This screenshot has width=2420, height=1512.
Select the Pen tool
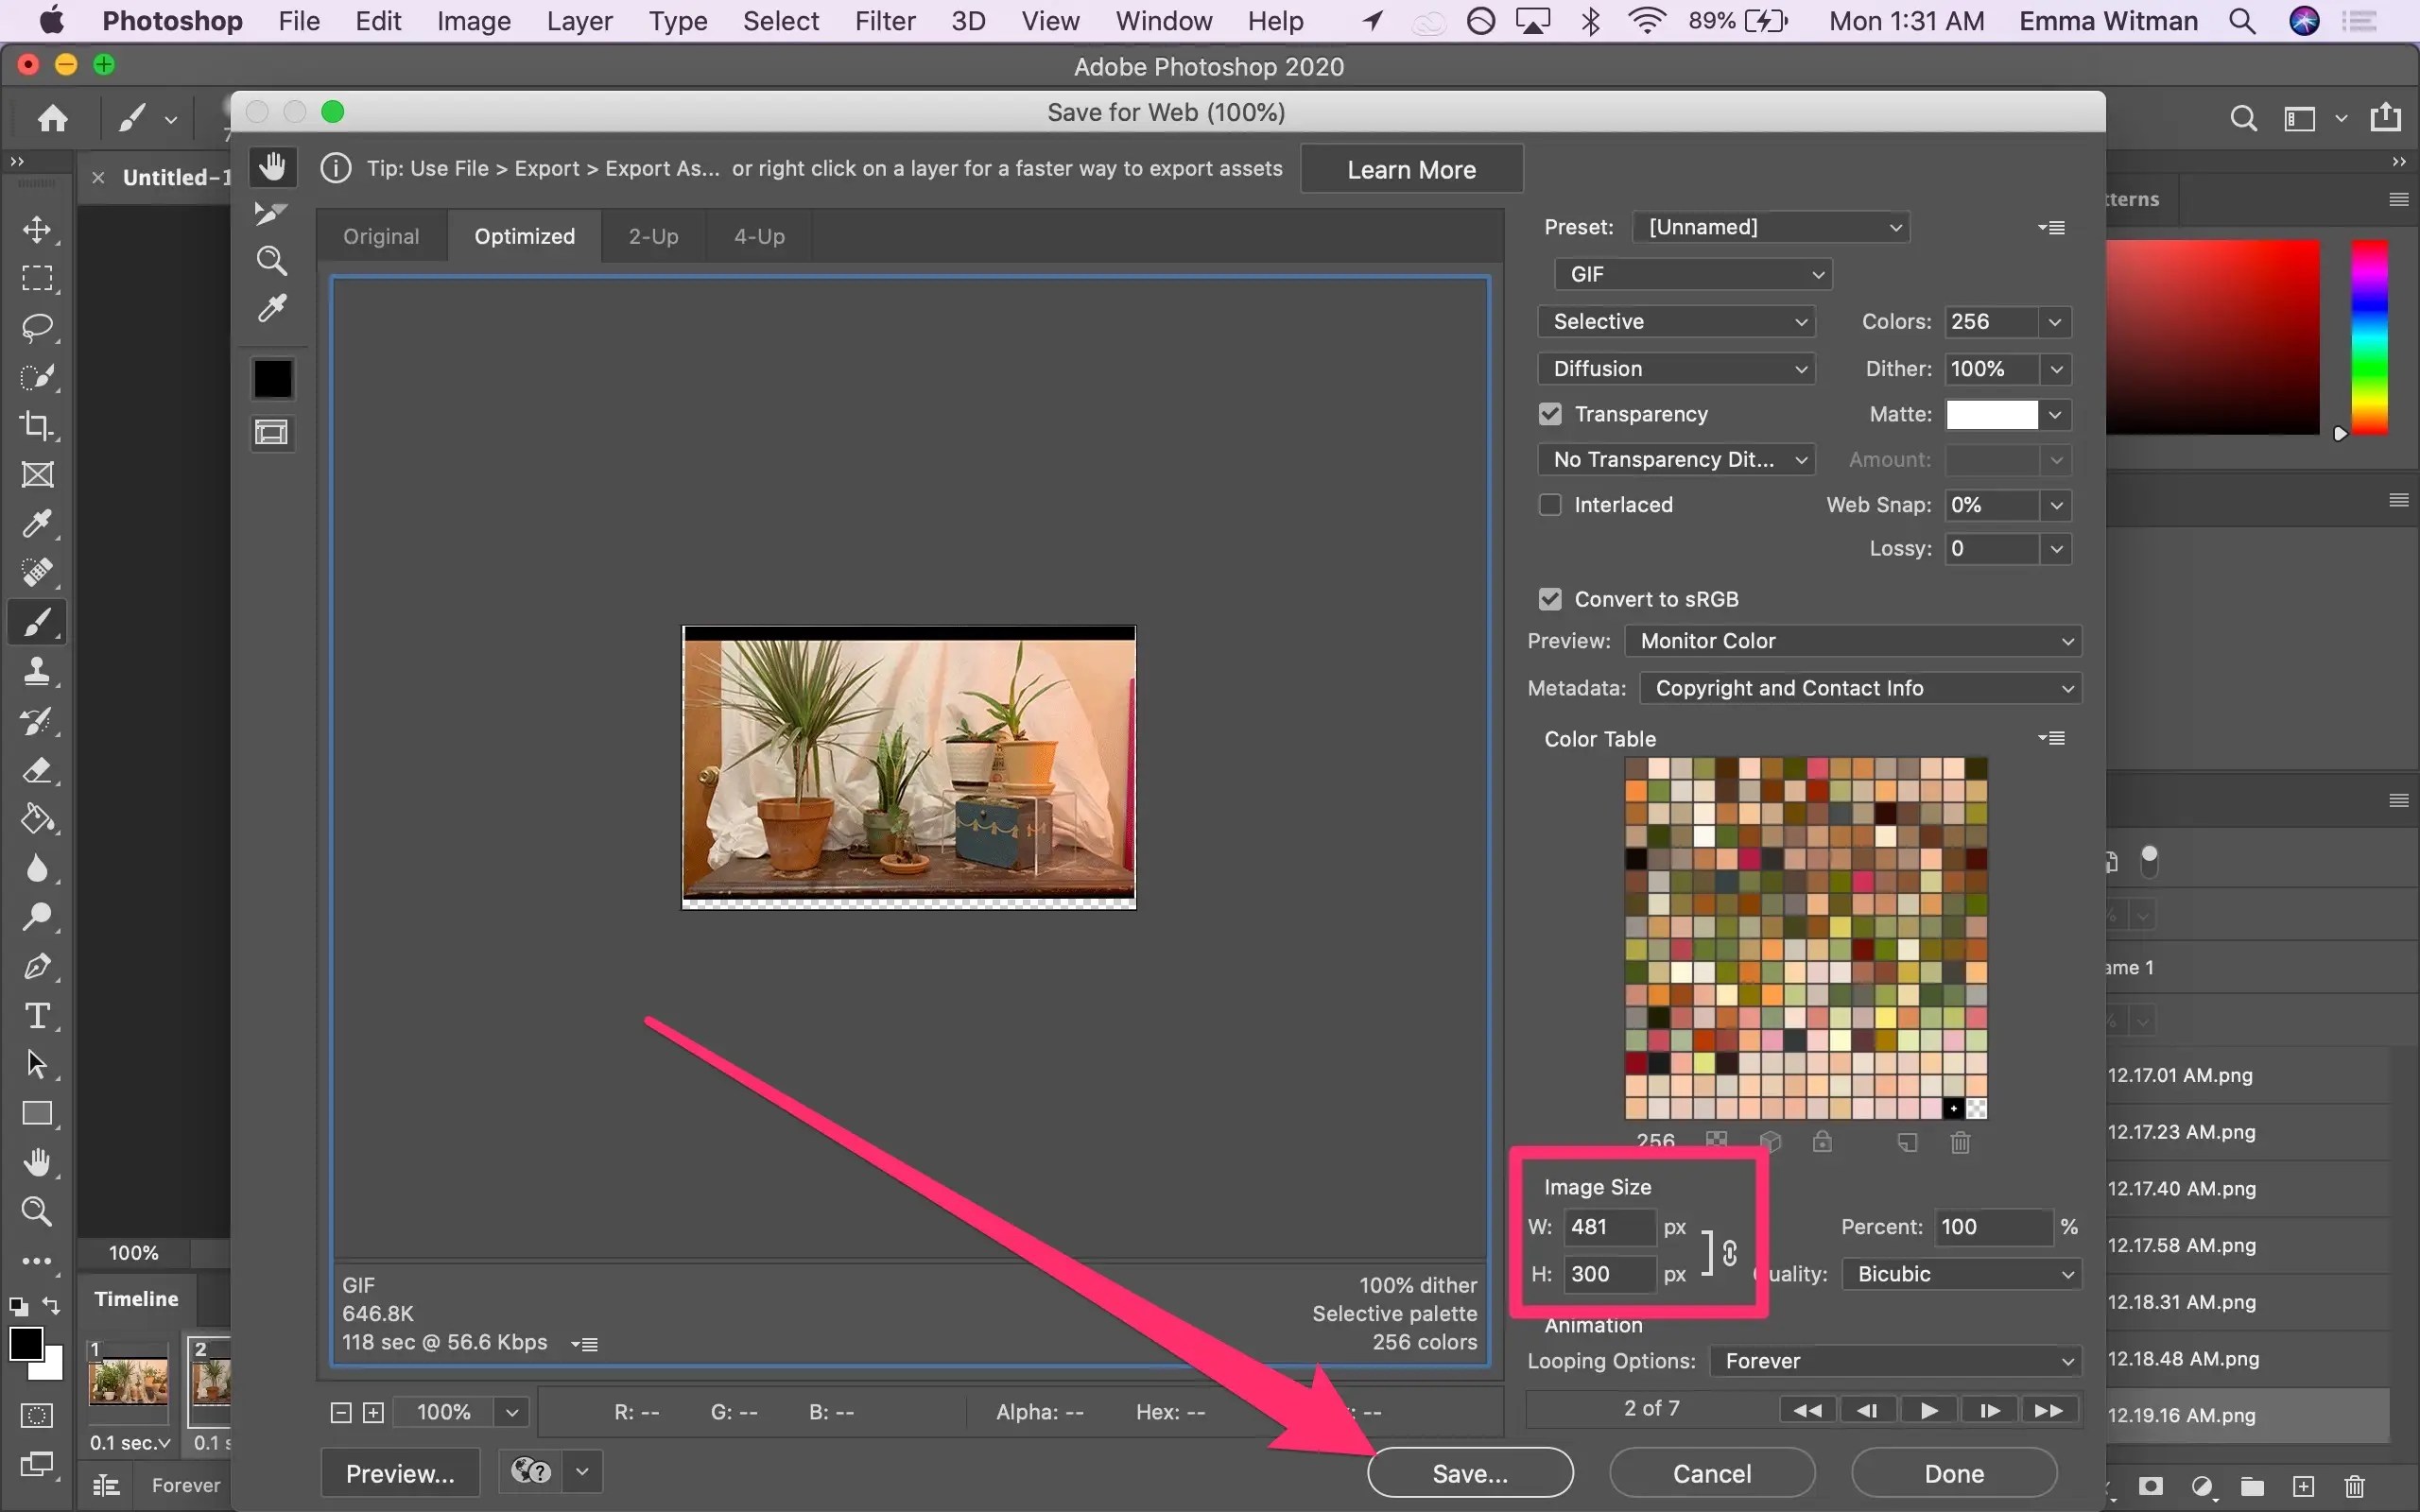tap(37, 966)
